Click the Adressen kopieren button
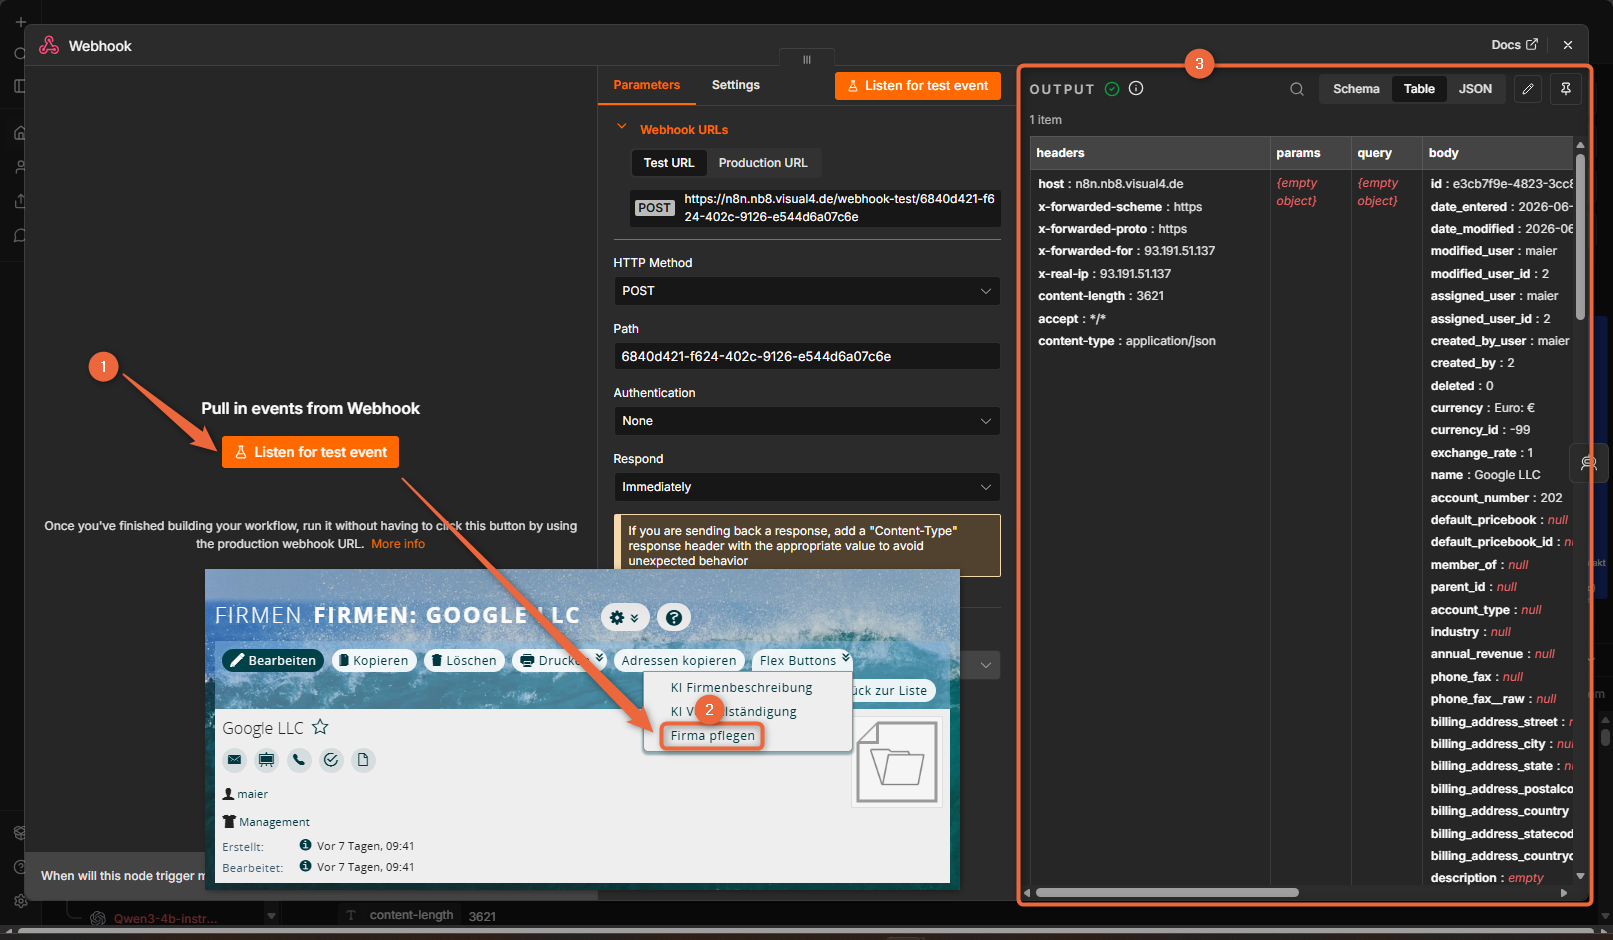This screenshot has height=940, width=1613. click(679, 660)
